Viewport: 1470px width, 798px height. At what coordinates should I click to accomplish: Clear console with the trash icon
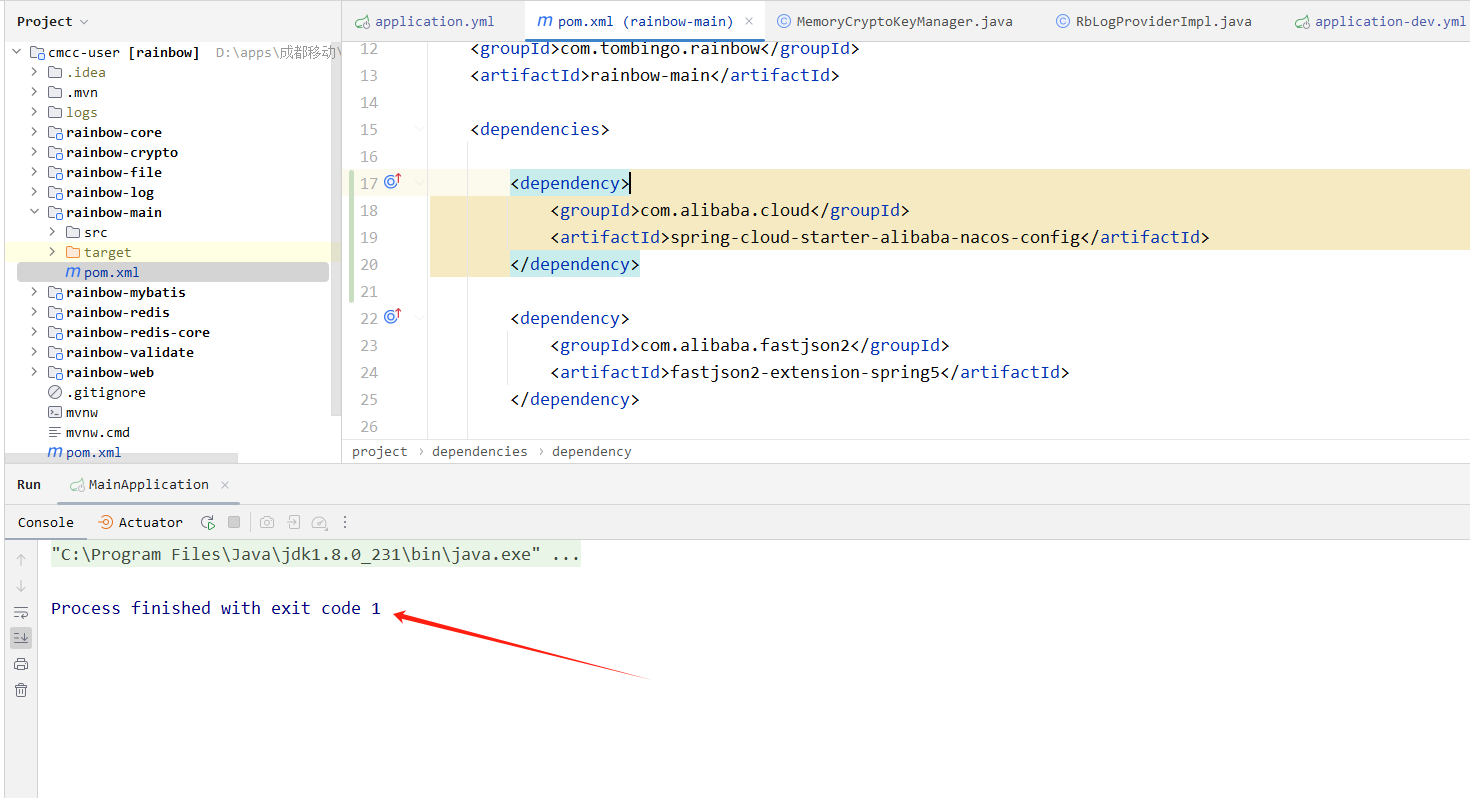(x=21, y=690)
